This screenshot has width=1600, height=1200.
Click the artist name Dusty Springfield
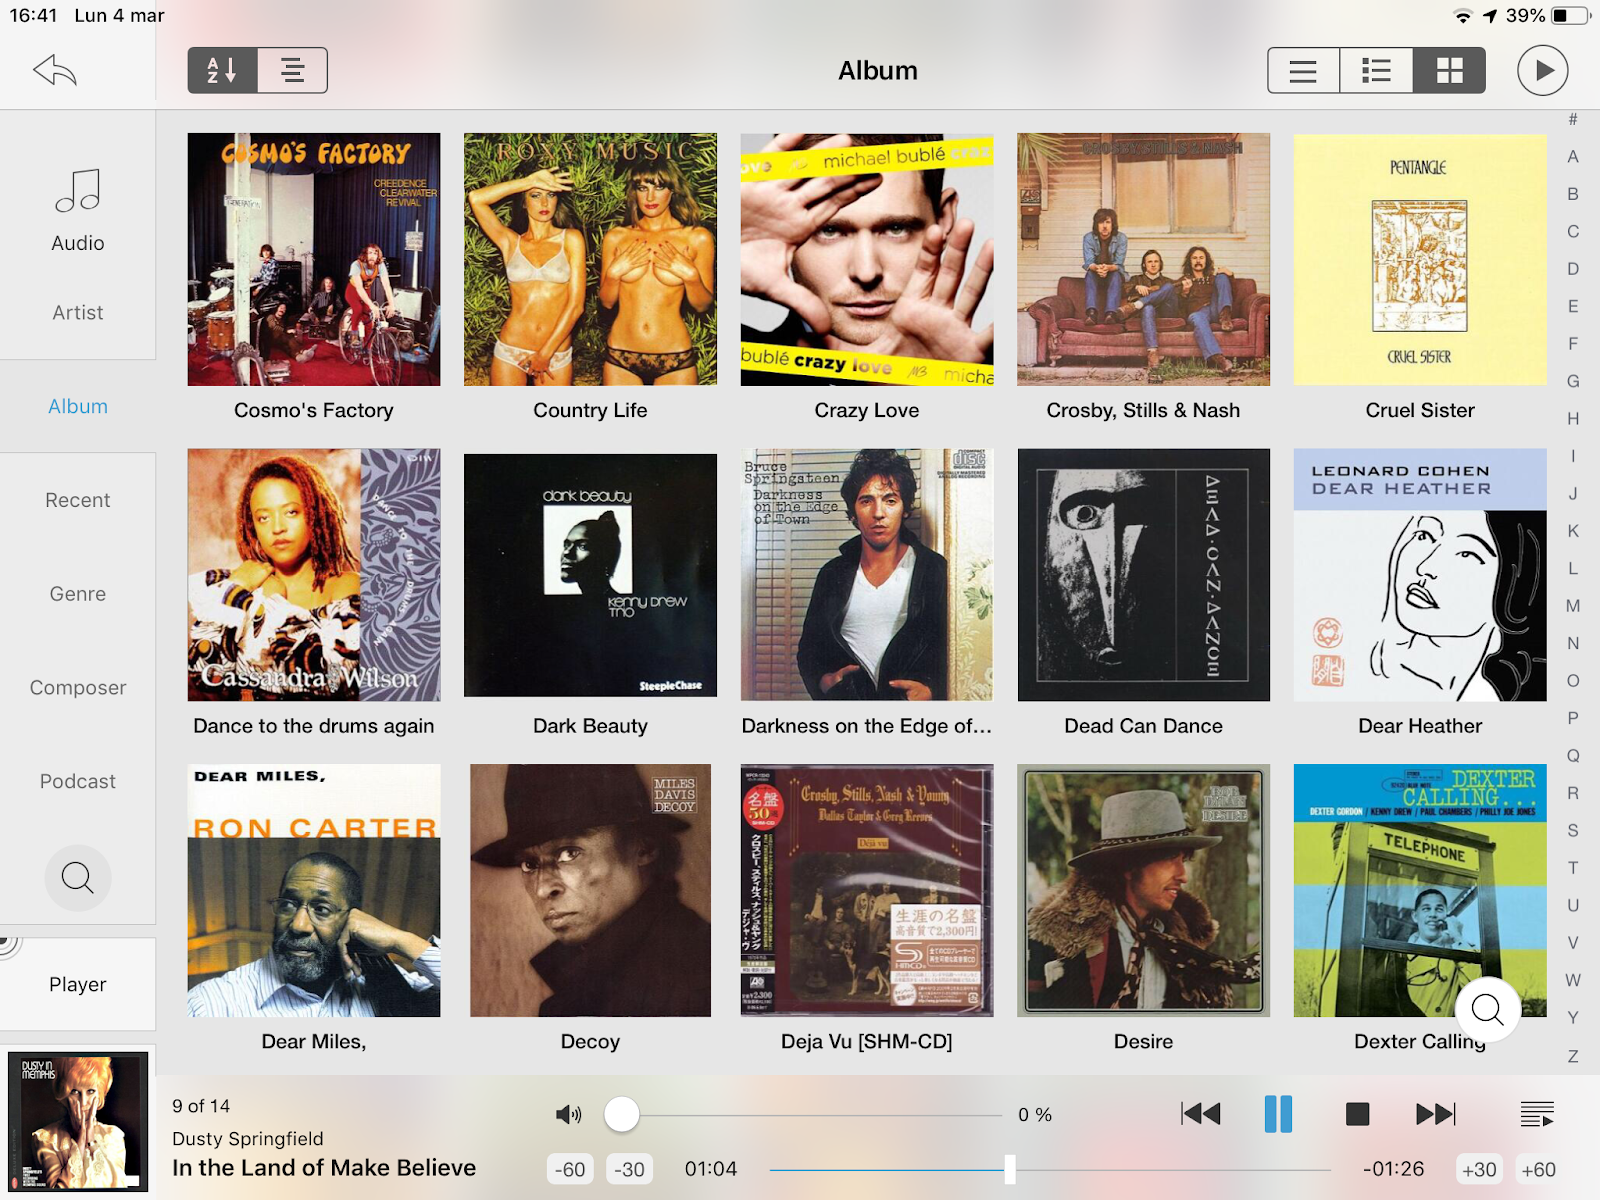point(248,1138)
